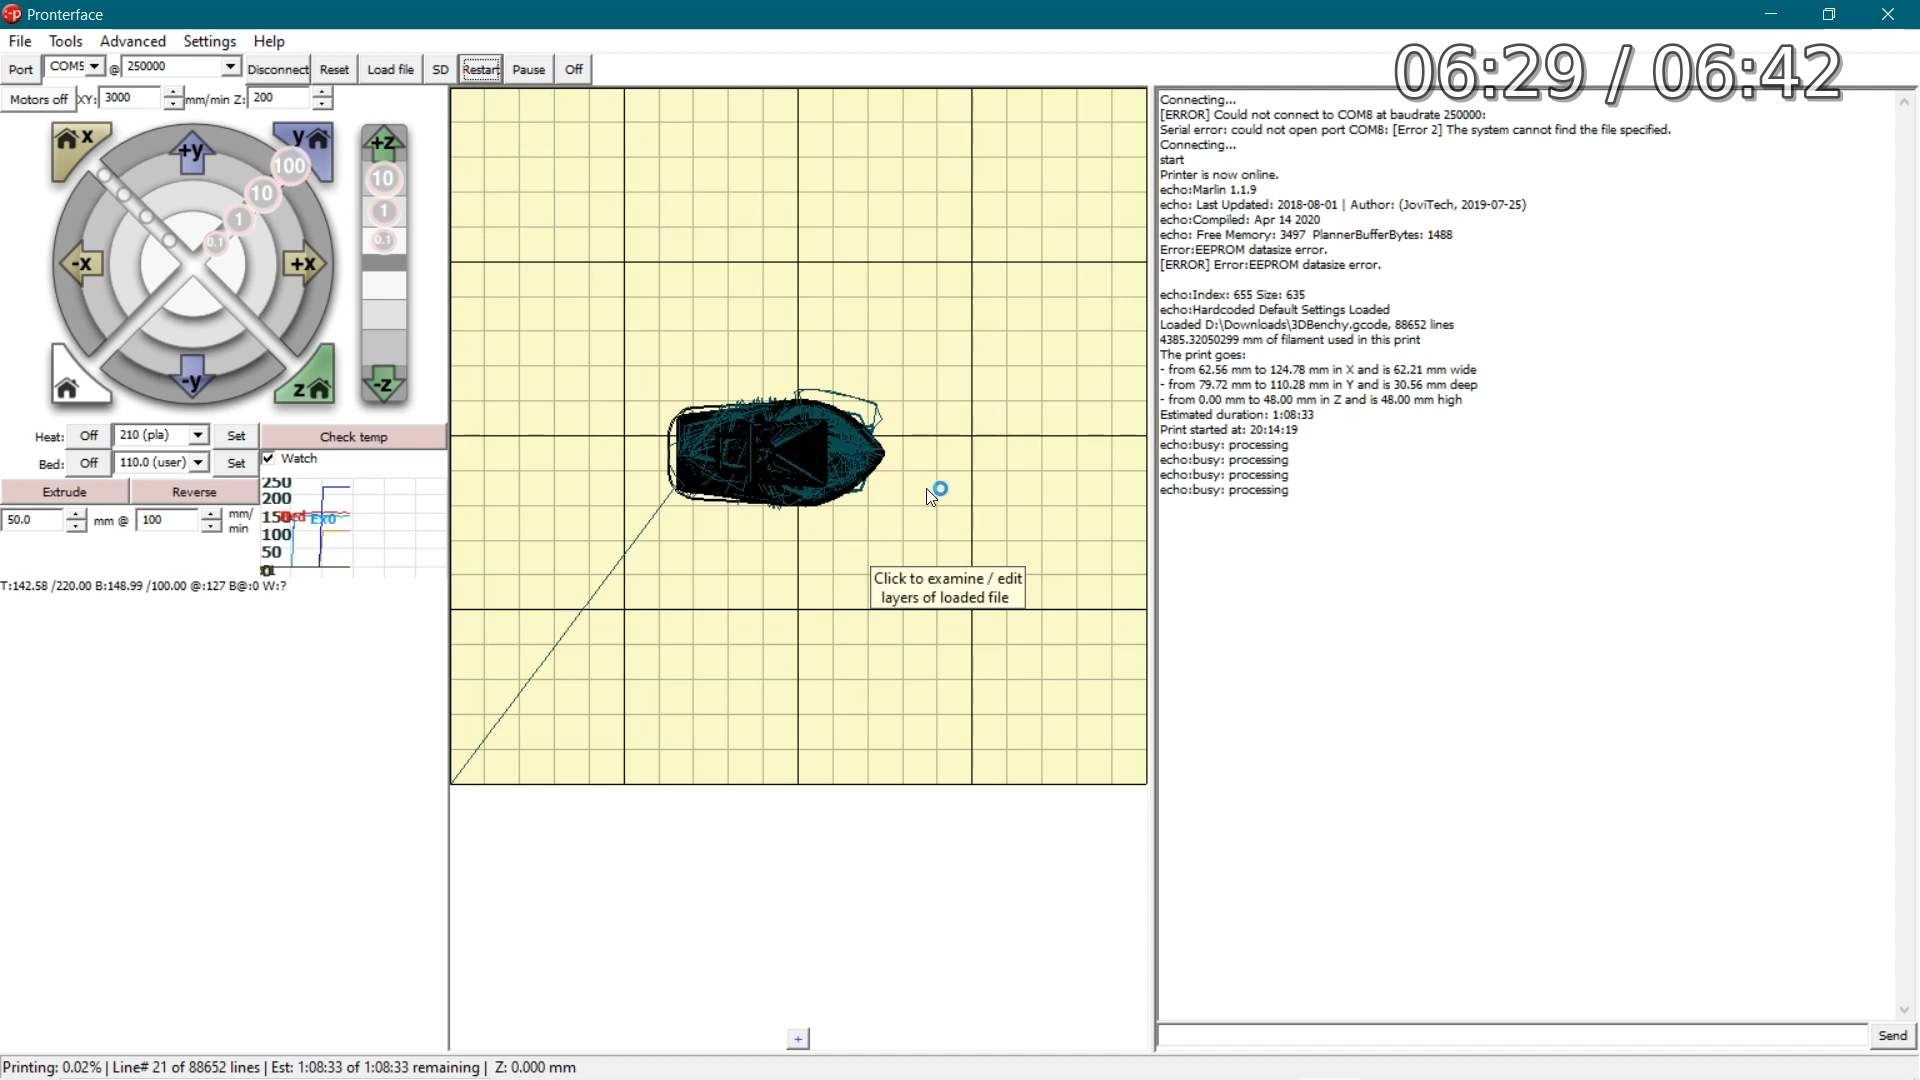
Task: Click Motors off to disable the steppers
Action: coord(39,99)
